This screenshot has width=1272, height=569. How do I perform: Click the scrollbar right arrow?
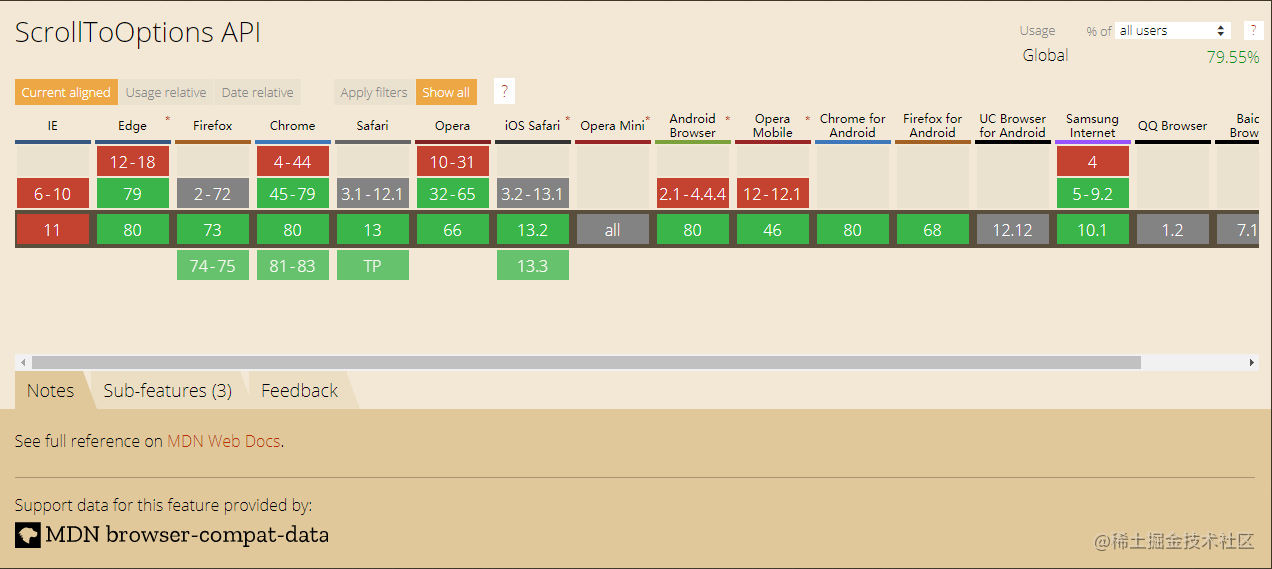pos(1251,362)
